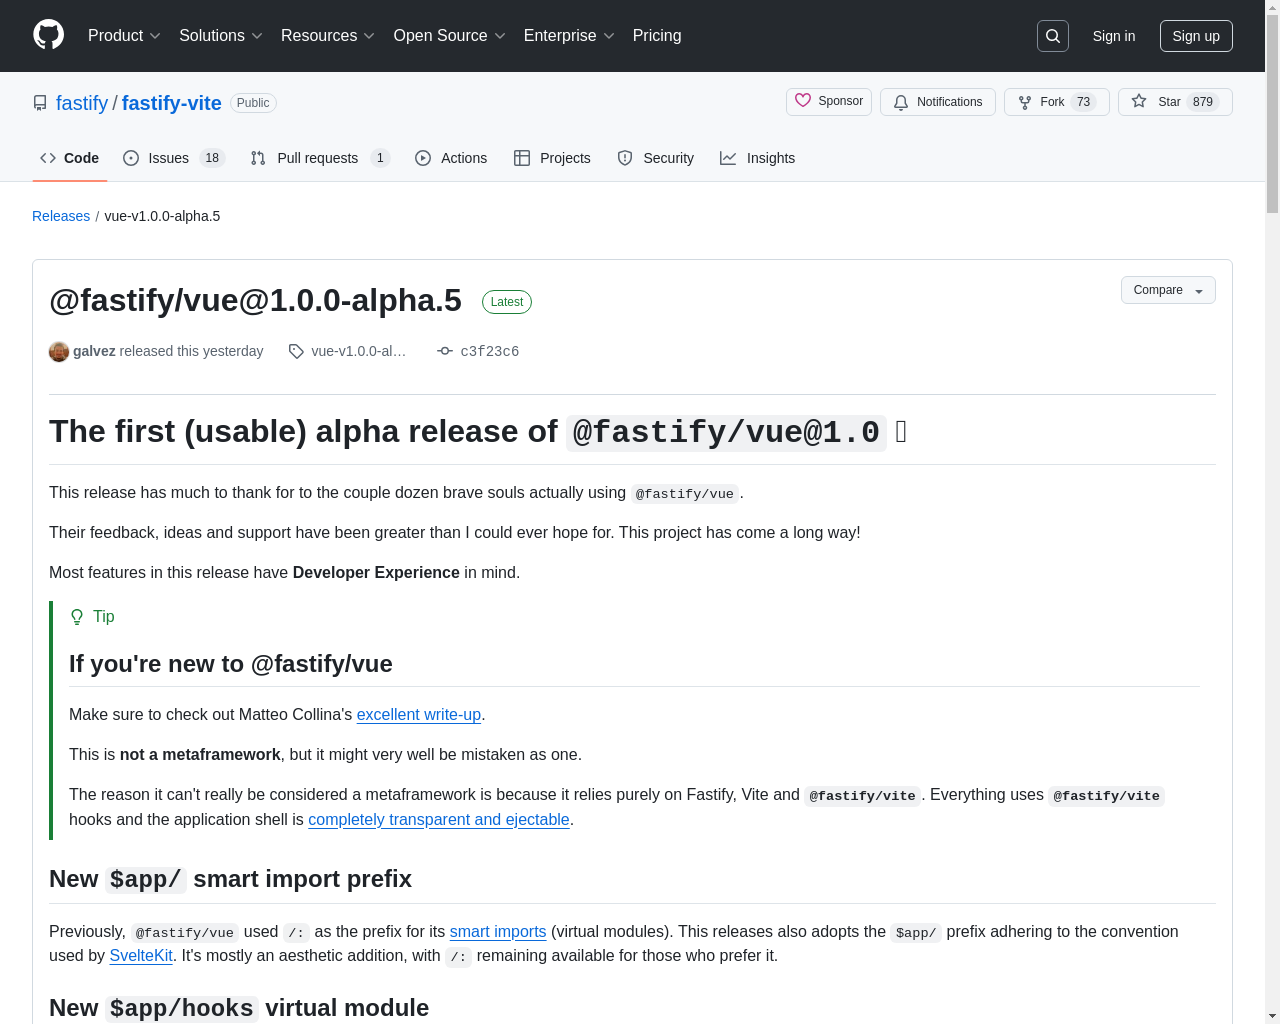Click Sign in
The height and width of the screenshot is (1024, 1280).
tap(1114, 36)
